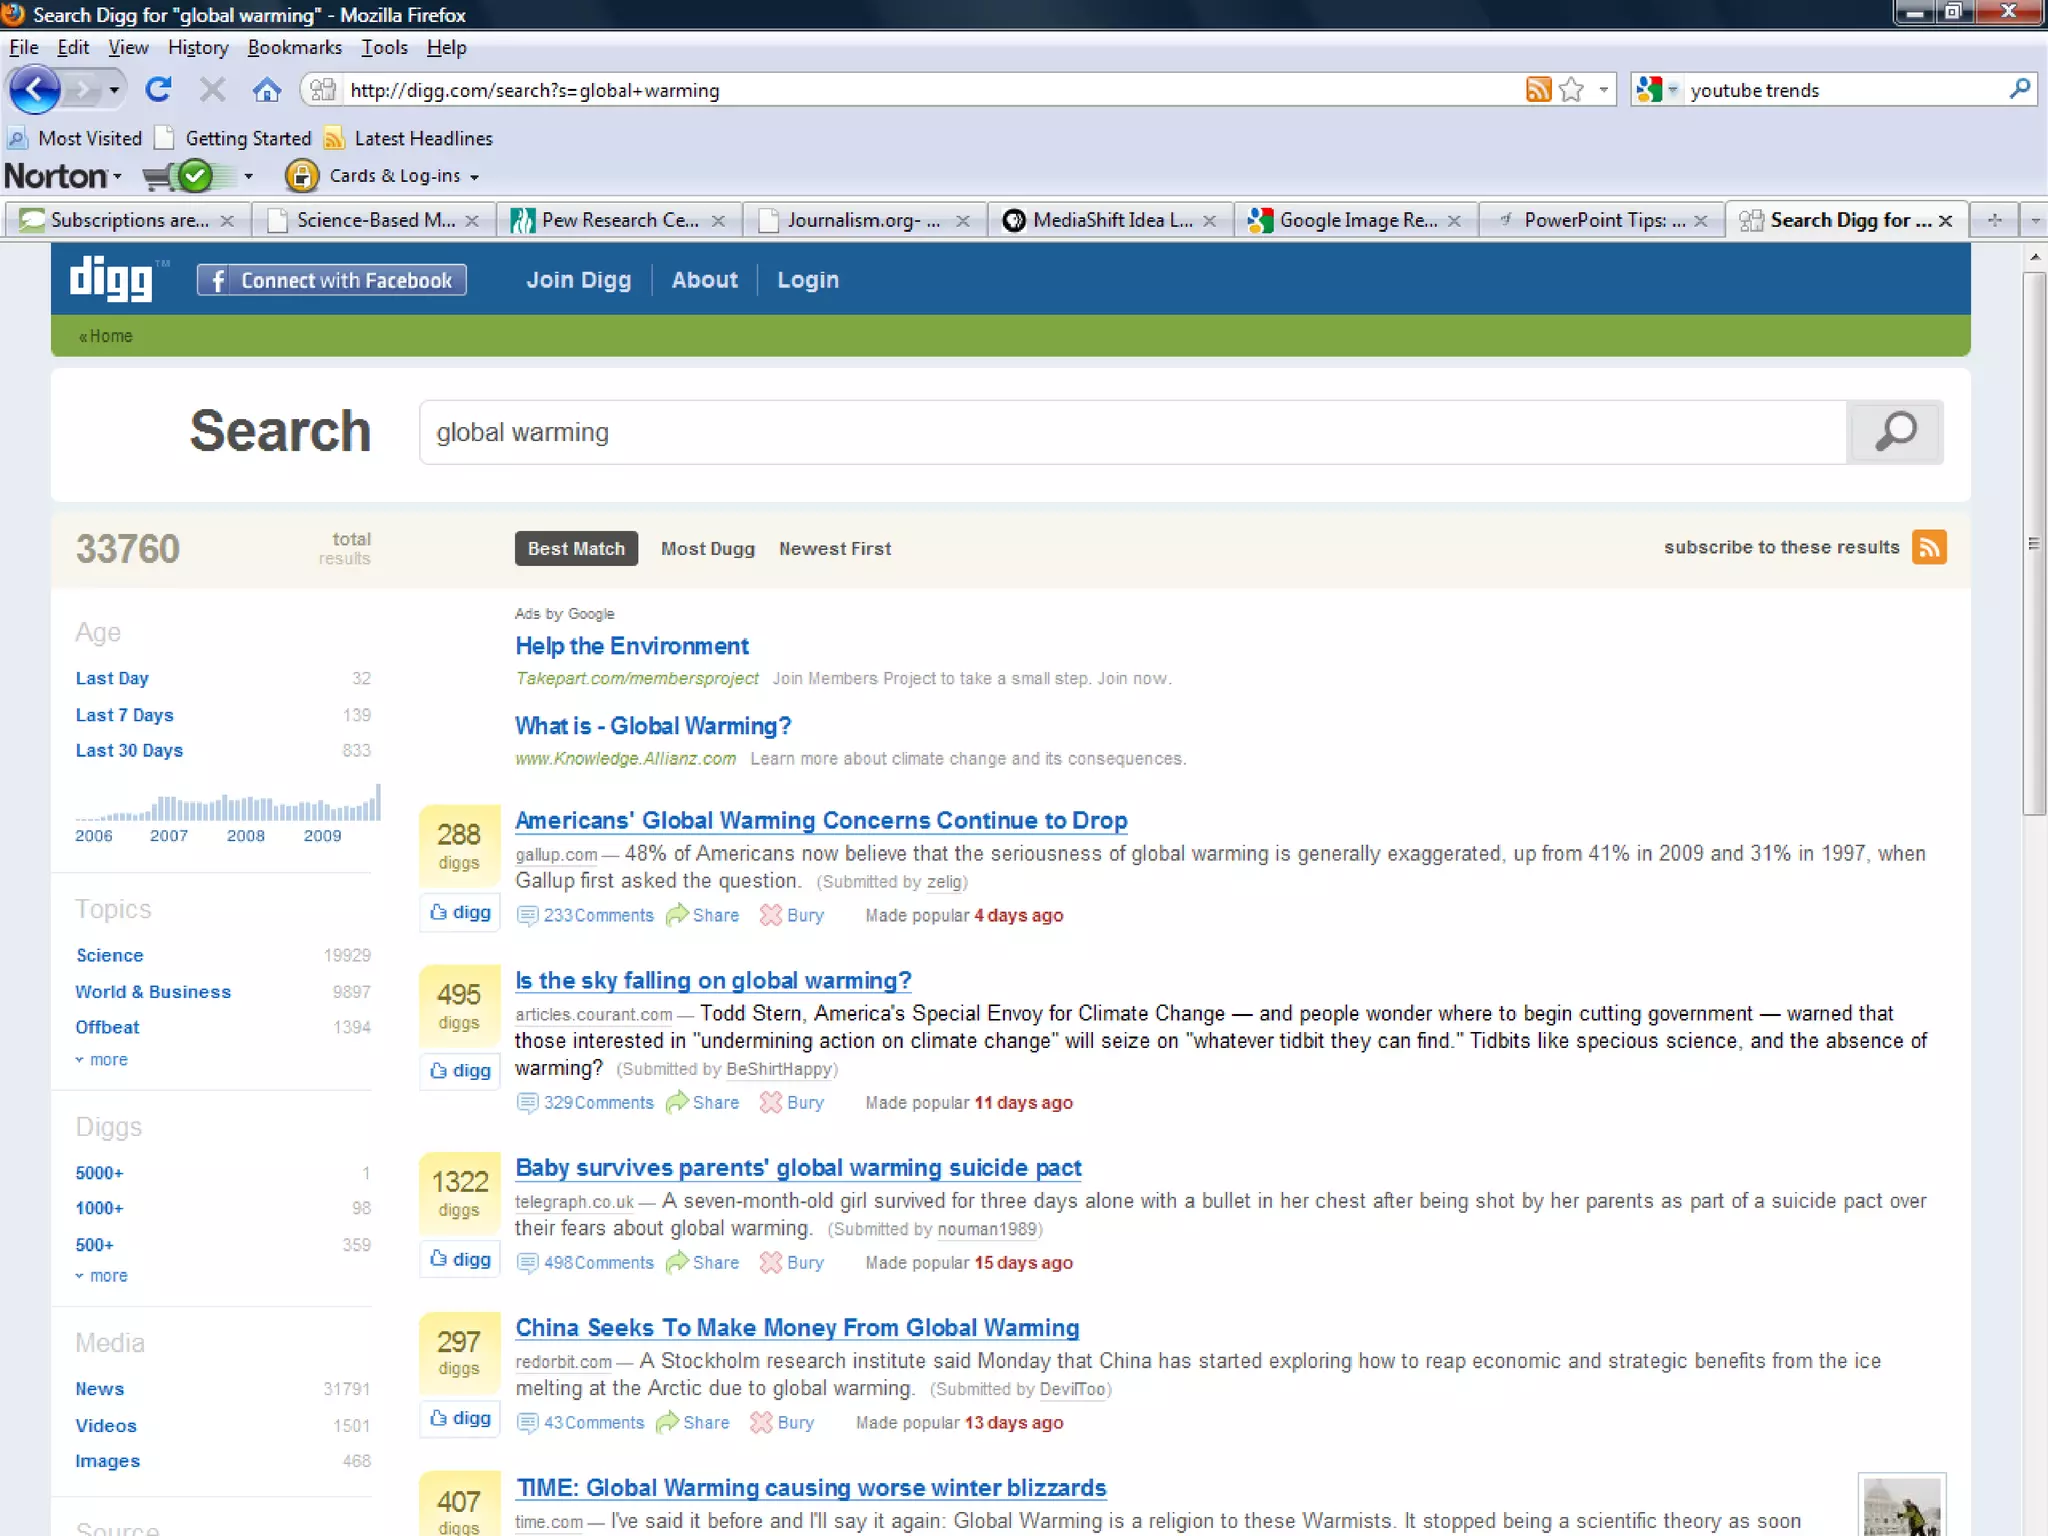
Task: Open the Bookmarks menu
Action: (x=294, y=47)
